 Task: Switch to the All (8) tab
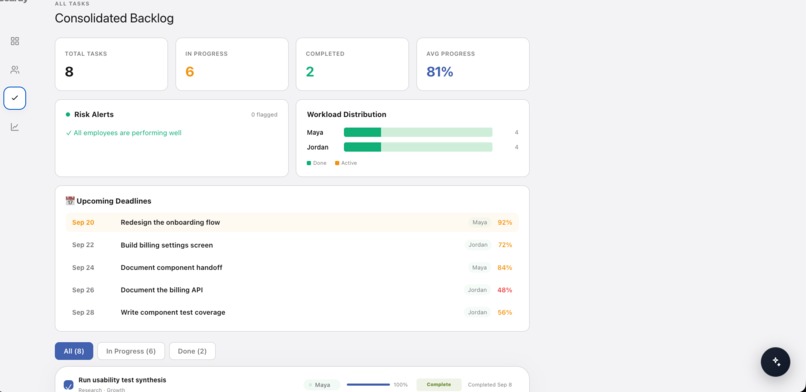[x=74, y=351]
